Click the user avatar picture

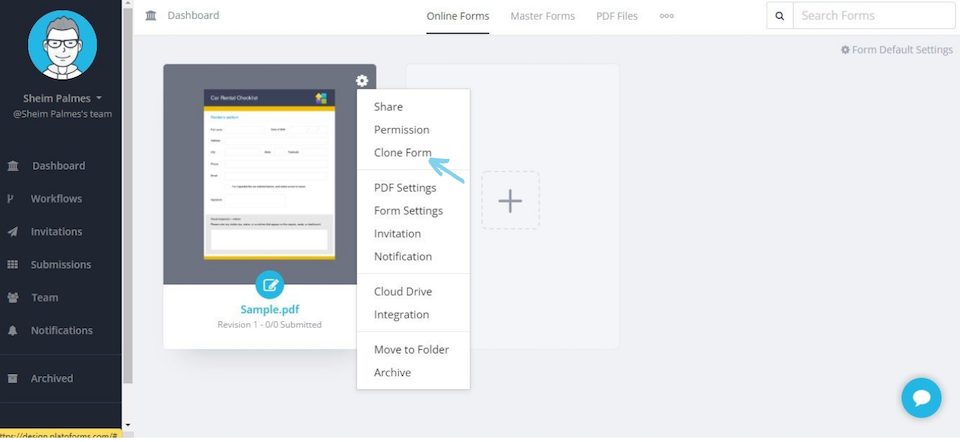coord(62,45)
